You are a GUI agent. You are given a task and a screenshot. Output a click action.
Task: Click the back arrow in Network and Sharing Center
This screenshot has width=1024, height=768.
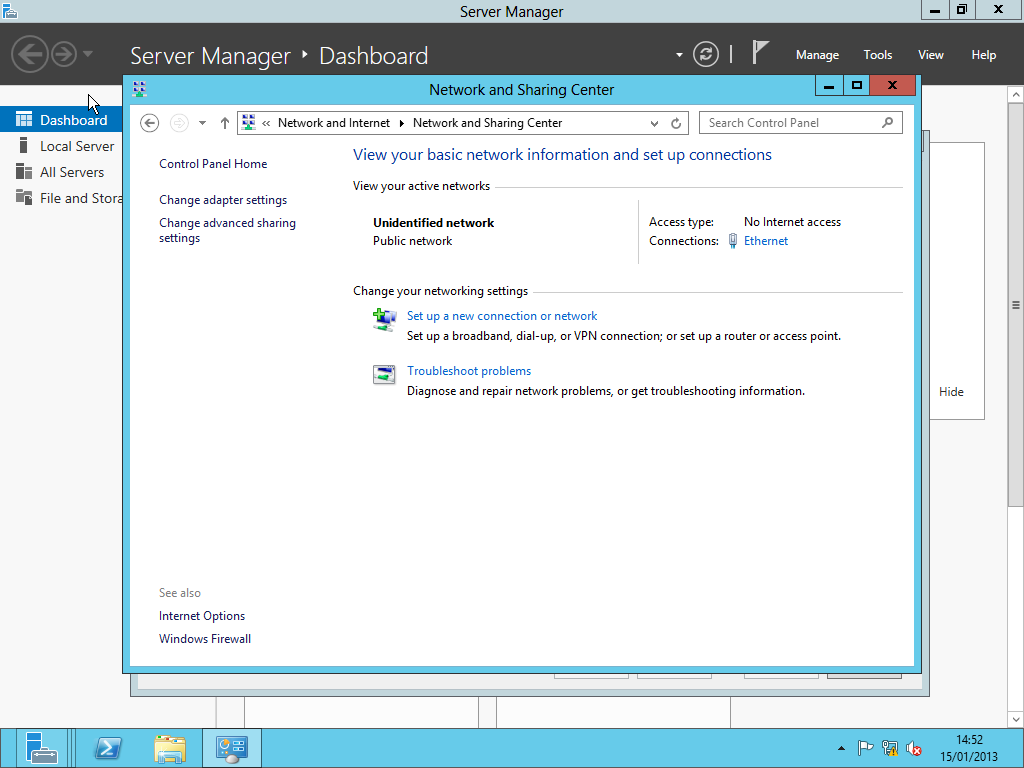150,123
